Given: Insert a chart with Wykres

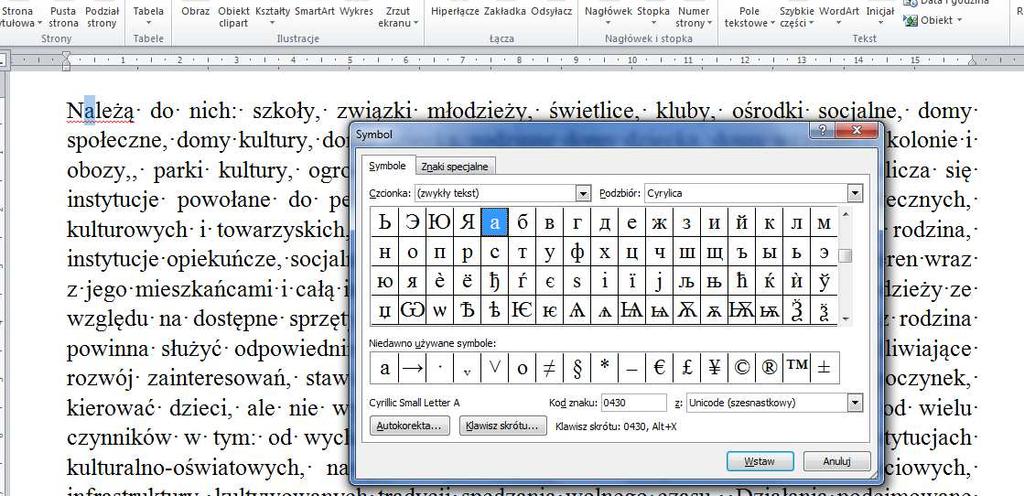Looking at the screenshot, I should pyautogui.click(x=357, y=12).
